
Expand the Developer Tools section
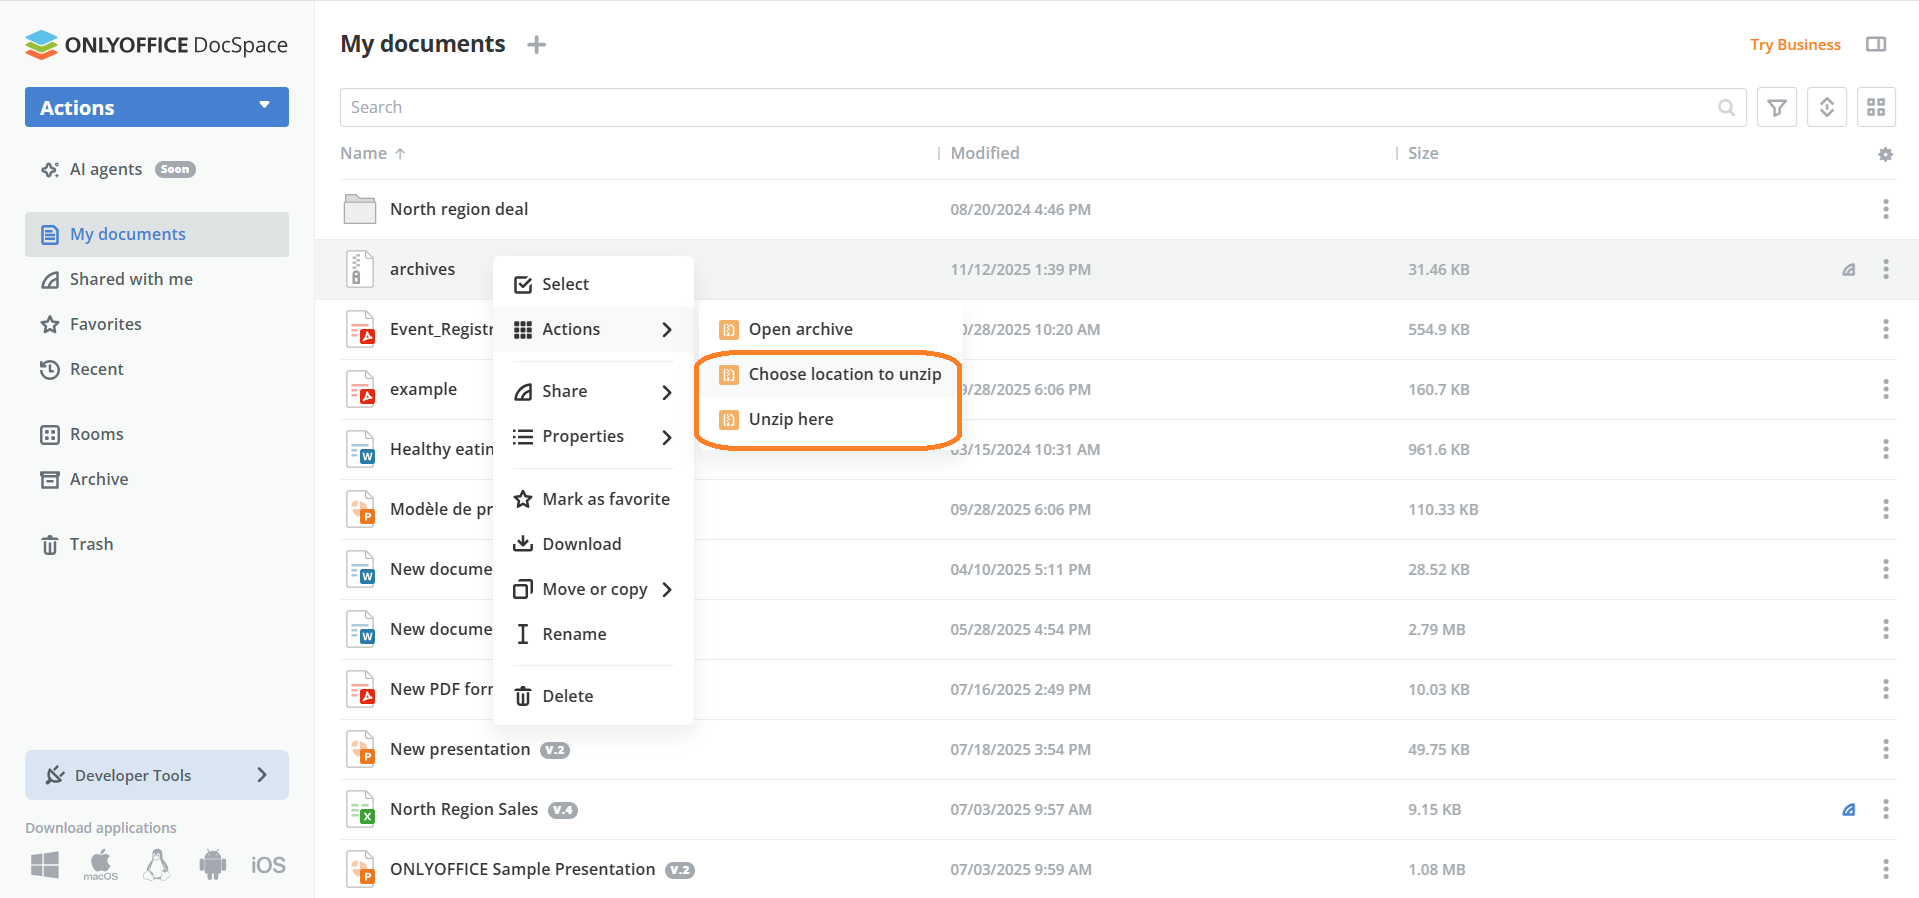(157, 775)
